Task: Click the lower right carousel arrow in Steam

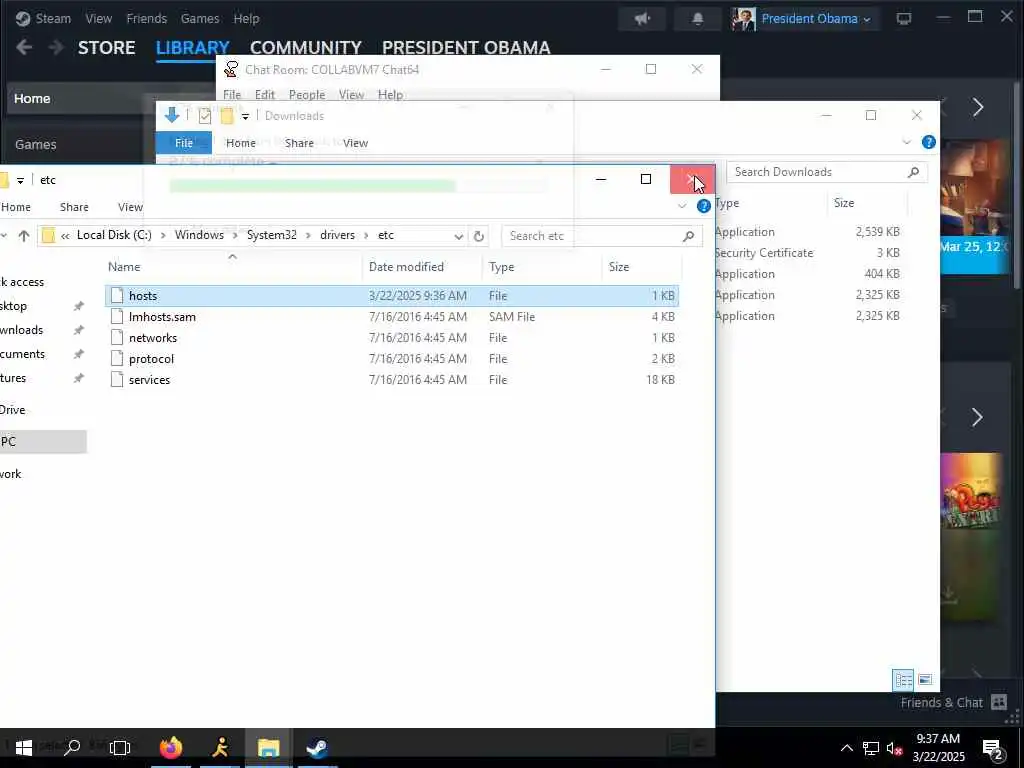Action: tap(978, 417)
